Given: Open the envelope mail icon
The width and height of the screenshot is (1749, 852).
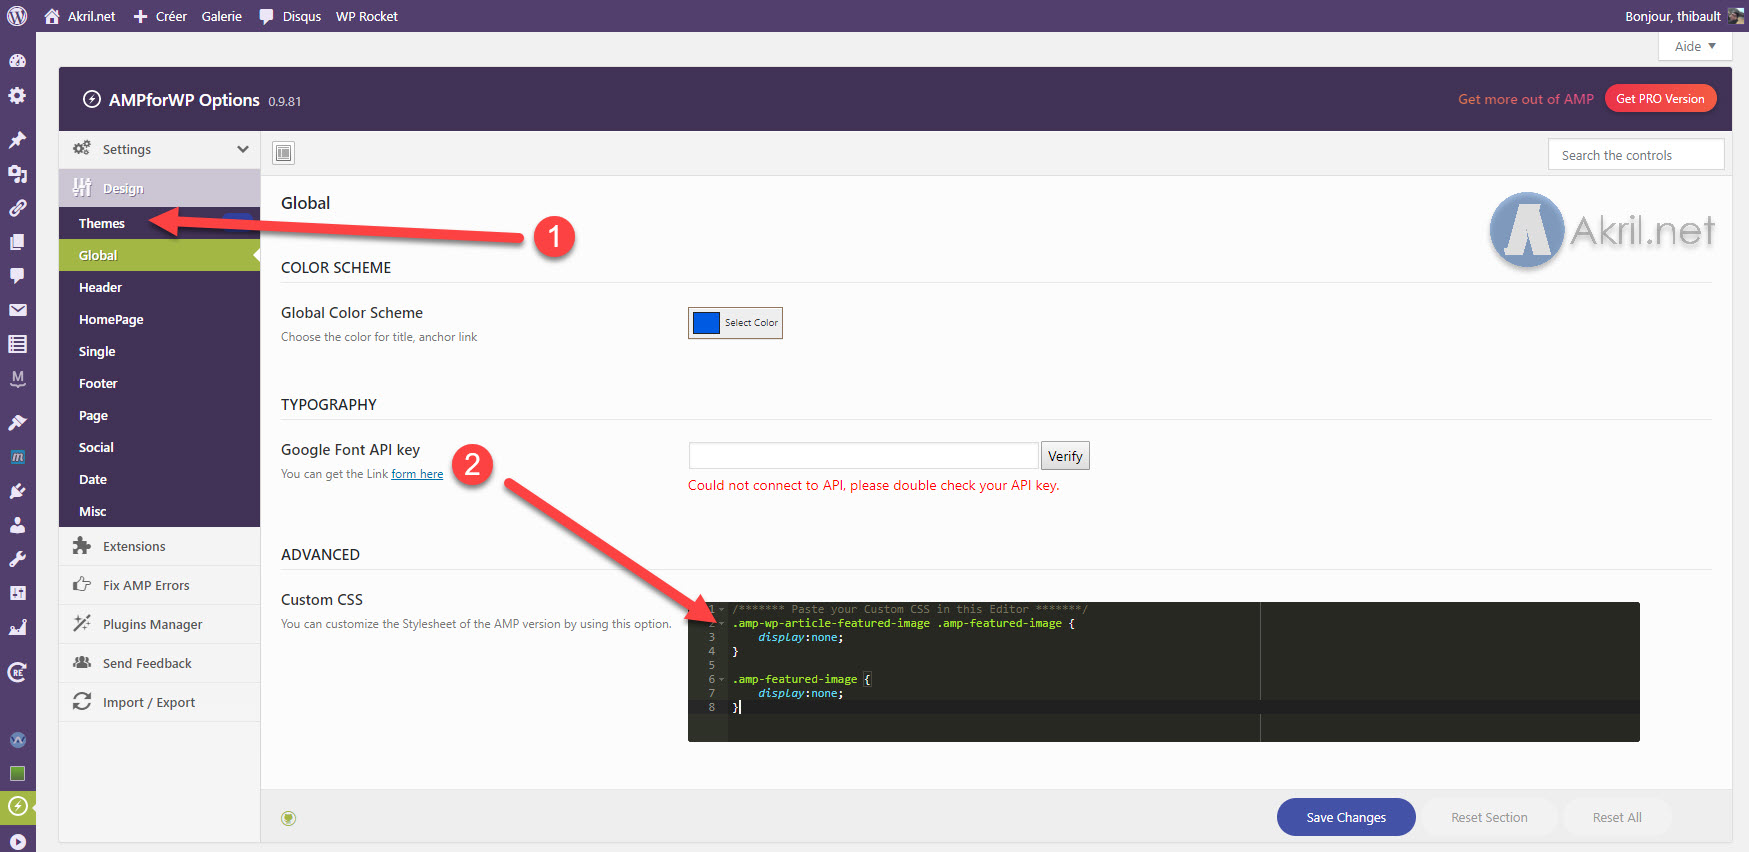Looking at the screenshot, I should 17,310.
